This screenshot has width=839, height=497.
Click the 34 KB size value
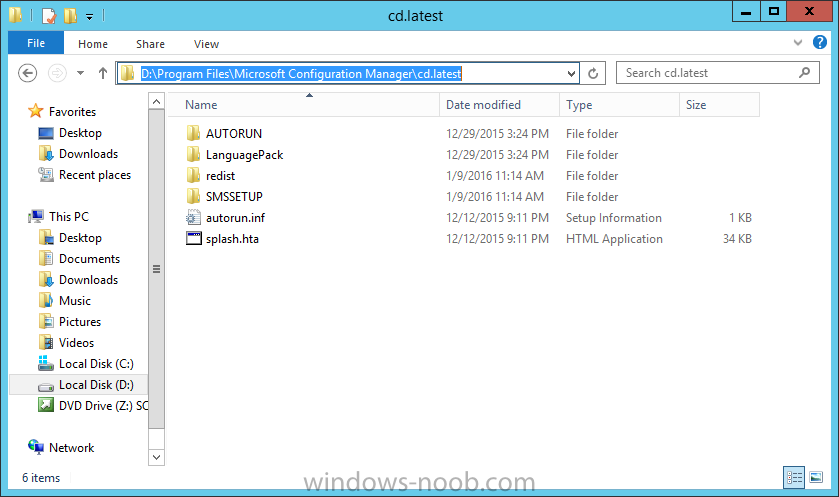pos(737,239)
